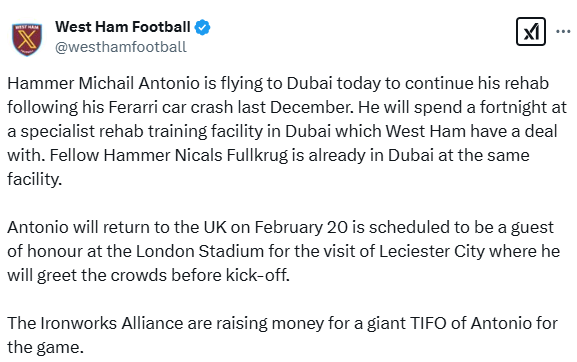Open the @westhamfootball handle link
The width and height of the screenshot is (577, 362).
coord(121,47)
